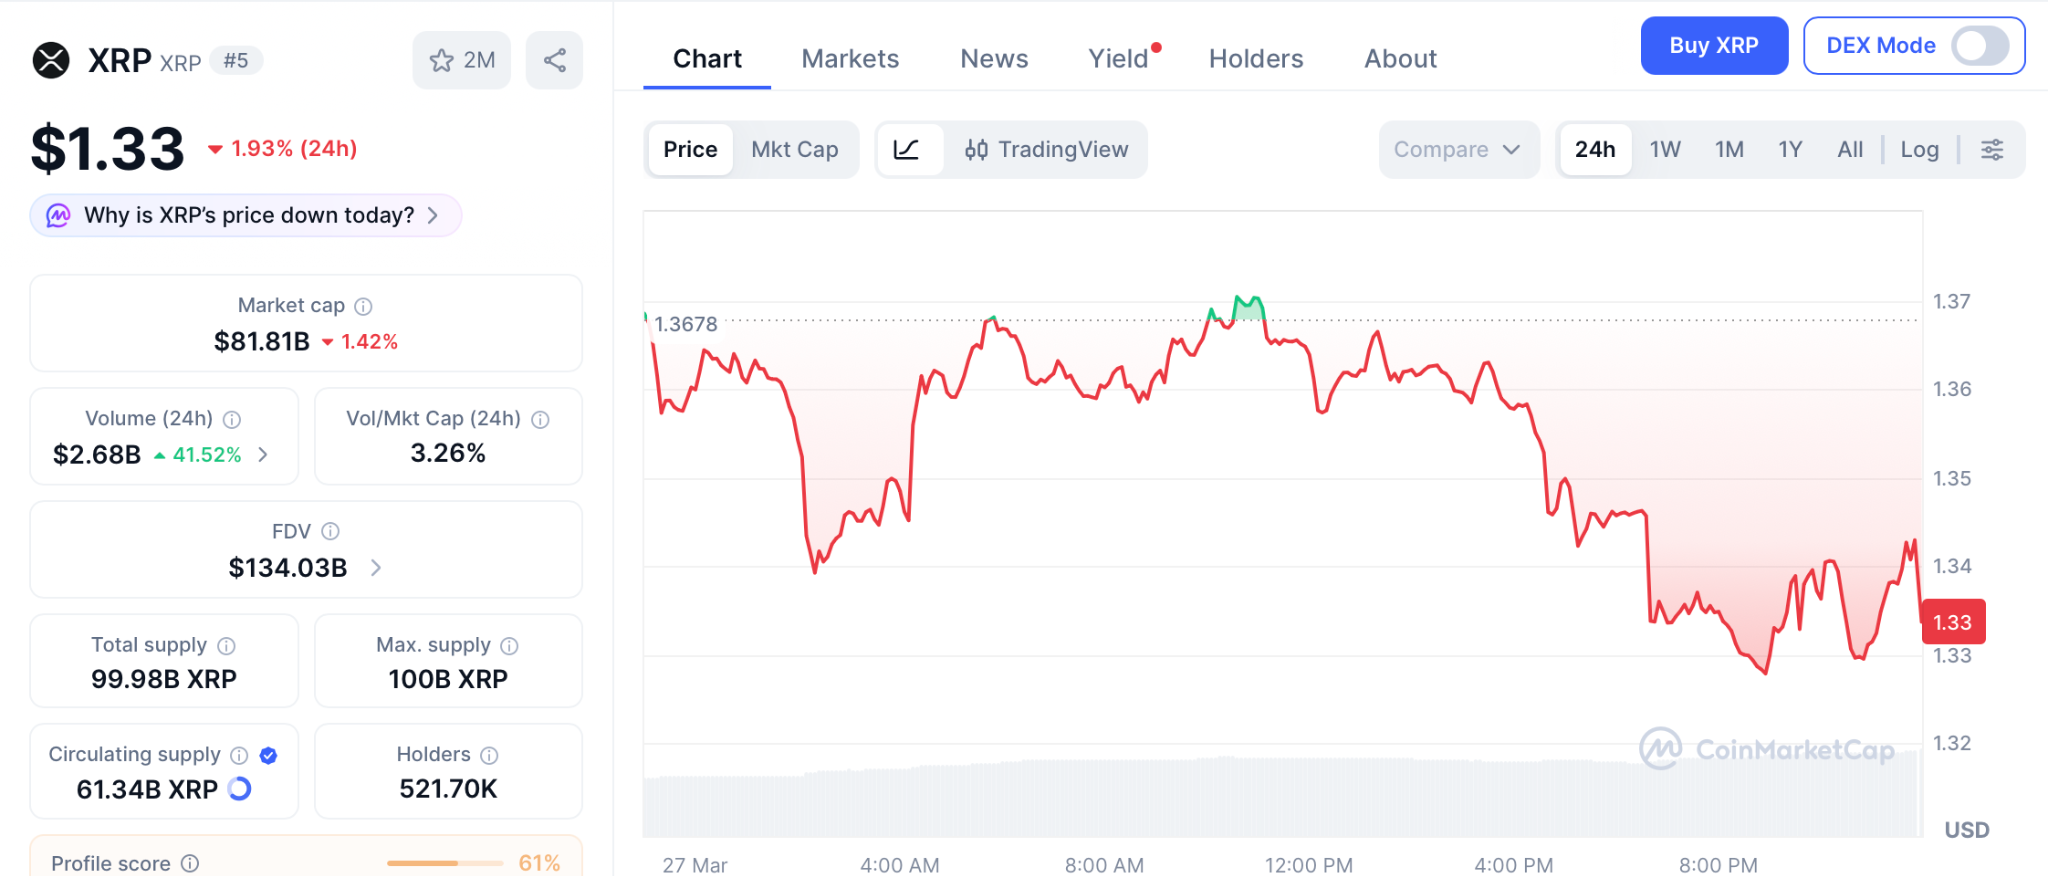This screenshot has width=2048, height=876.
Task: Click the Circulating supply info icon
Action: tap(238, 755)
